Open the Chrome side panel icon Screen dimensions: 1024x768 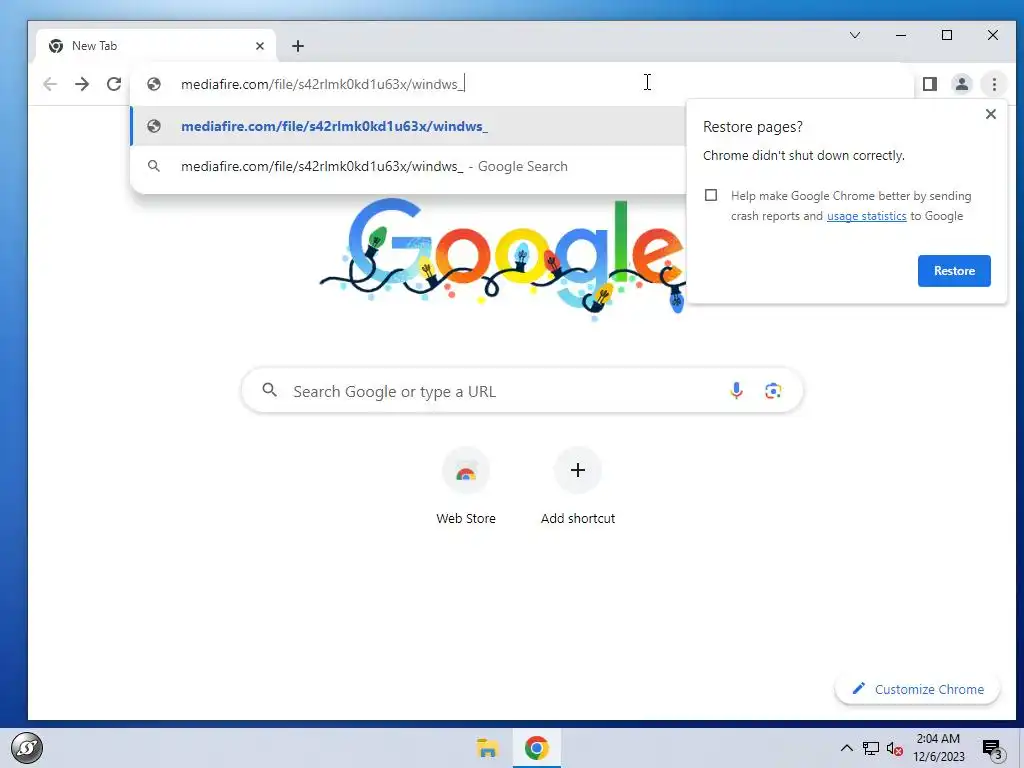[x=930, y=84]
